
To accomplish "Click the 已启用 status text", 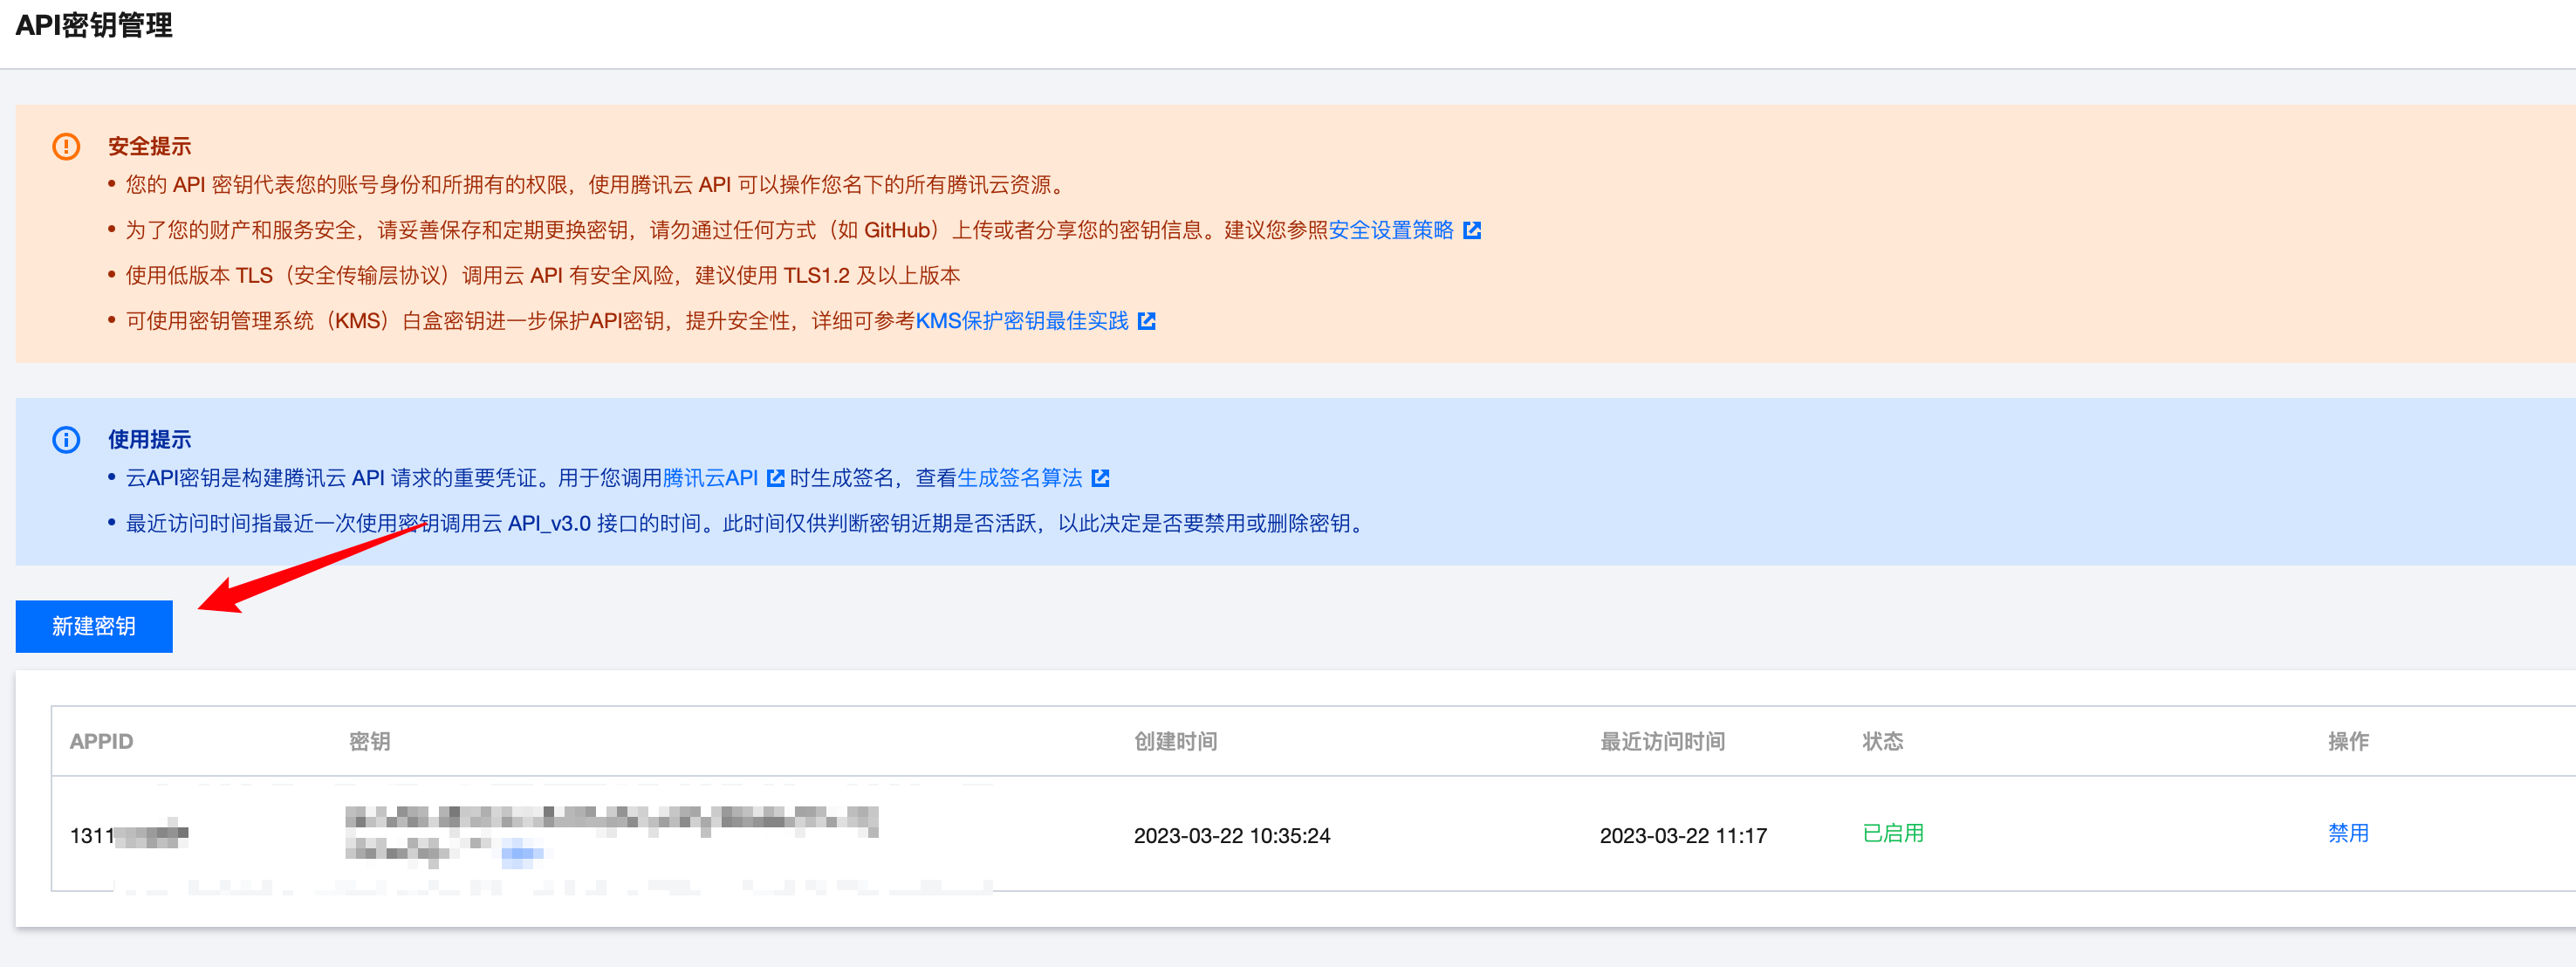I will (1892, 833).
